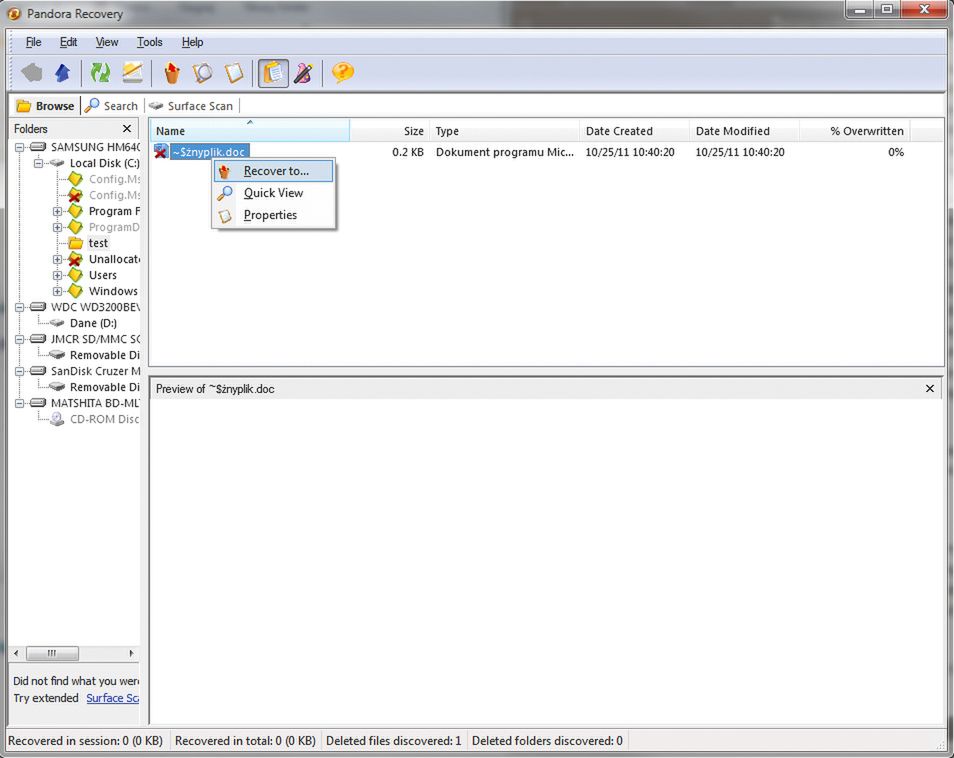Viewport: 954px width, 758px height.
Task: Click the Folders pane horizontal scrollbar thumb
Action: coord(52,653)
